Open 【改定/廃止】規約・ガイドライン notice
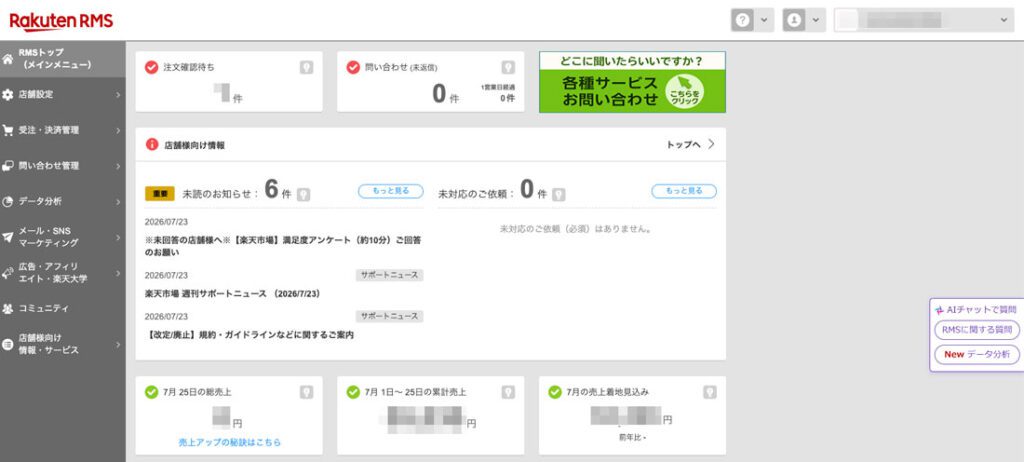1024x462 pixels. point(249,335)
